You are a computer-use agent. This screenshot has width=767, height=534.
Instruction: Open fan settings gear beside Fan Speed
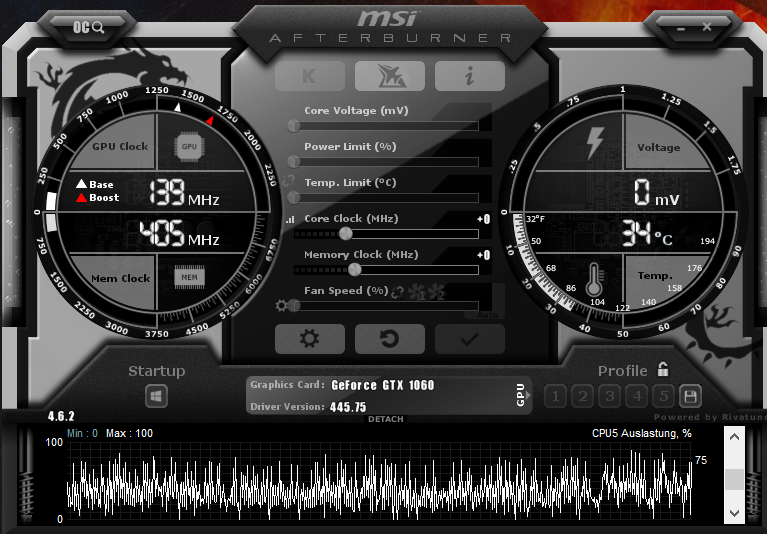(281, 306)
